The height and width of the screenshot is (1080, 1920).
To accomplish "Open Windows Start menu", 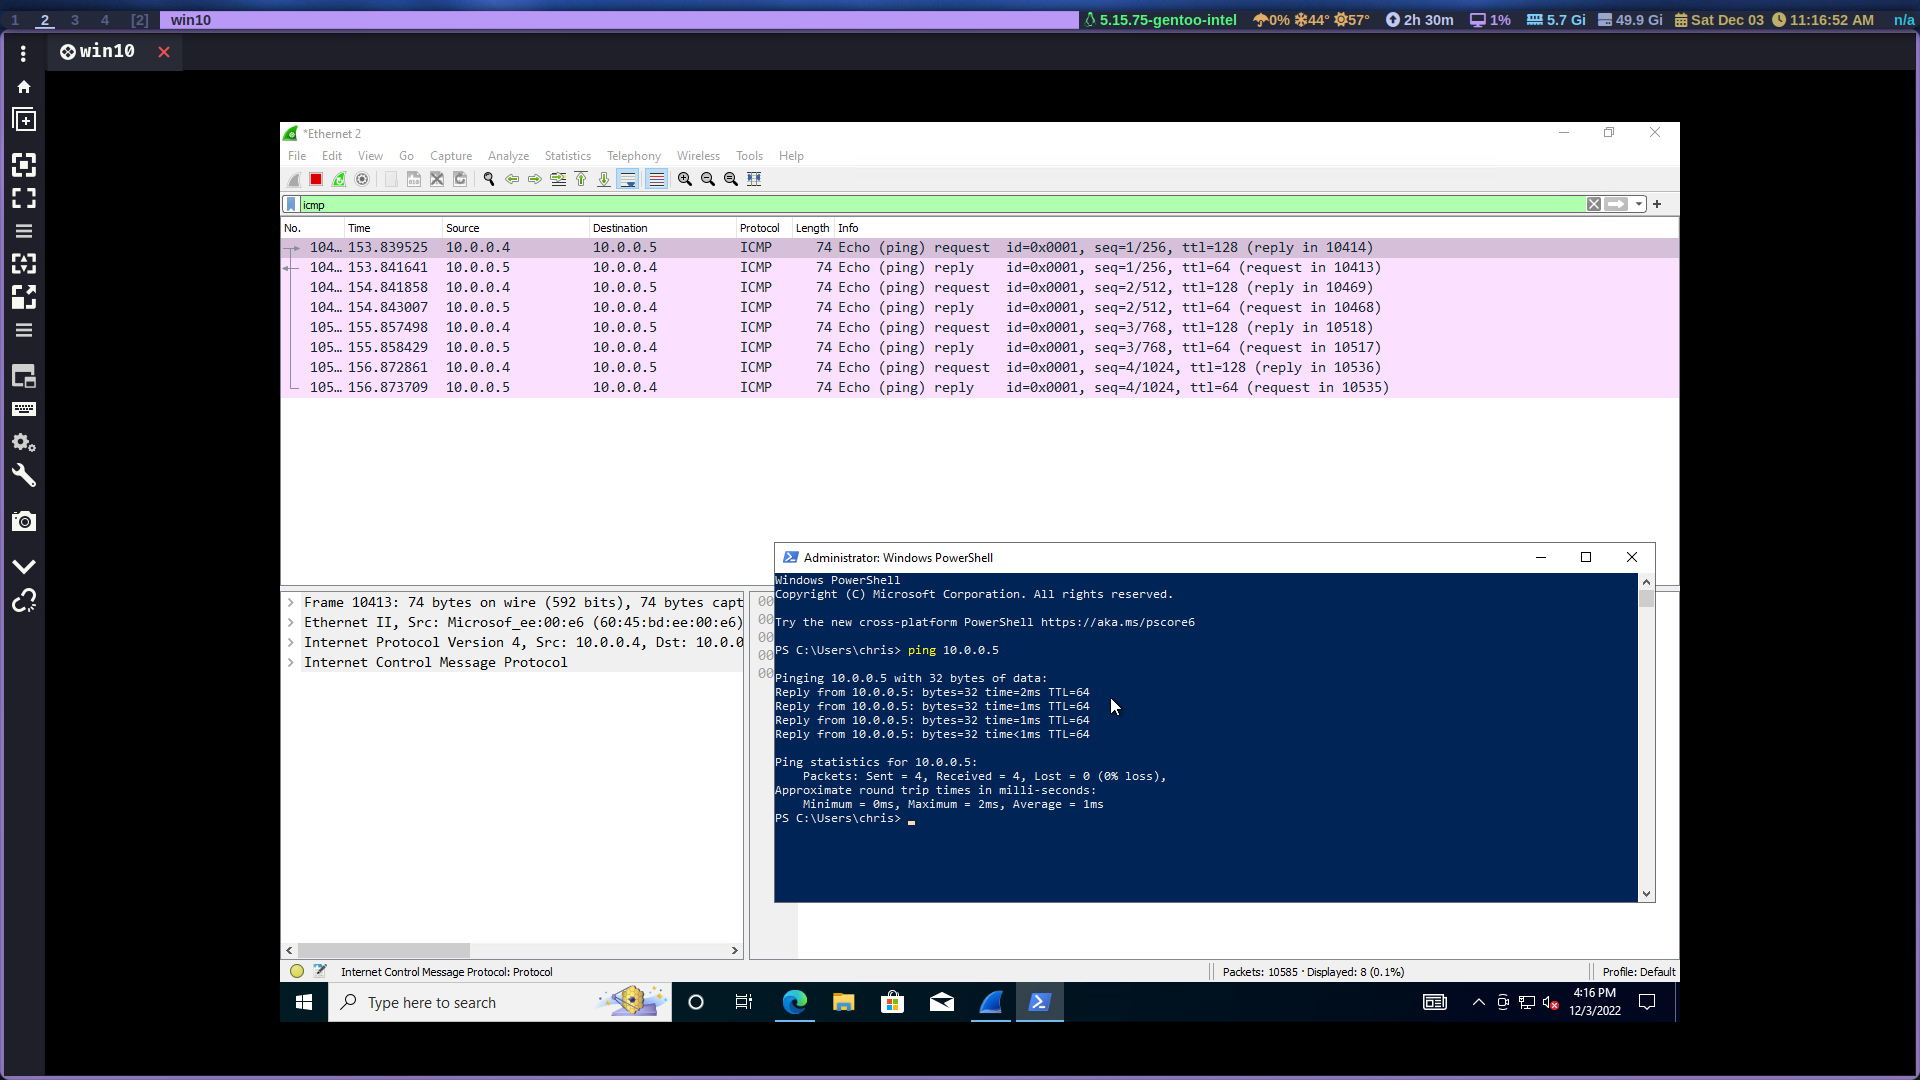I will (x=304, y=1002).
